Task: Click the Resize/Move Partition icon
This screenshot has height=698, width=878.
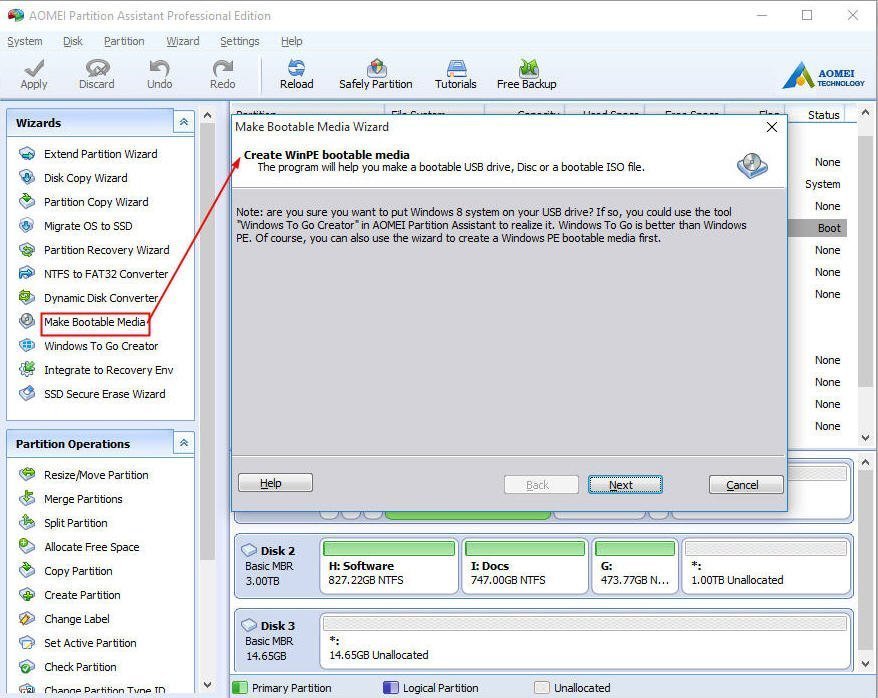Action: [27, 475]
